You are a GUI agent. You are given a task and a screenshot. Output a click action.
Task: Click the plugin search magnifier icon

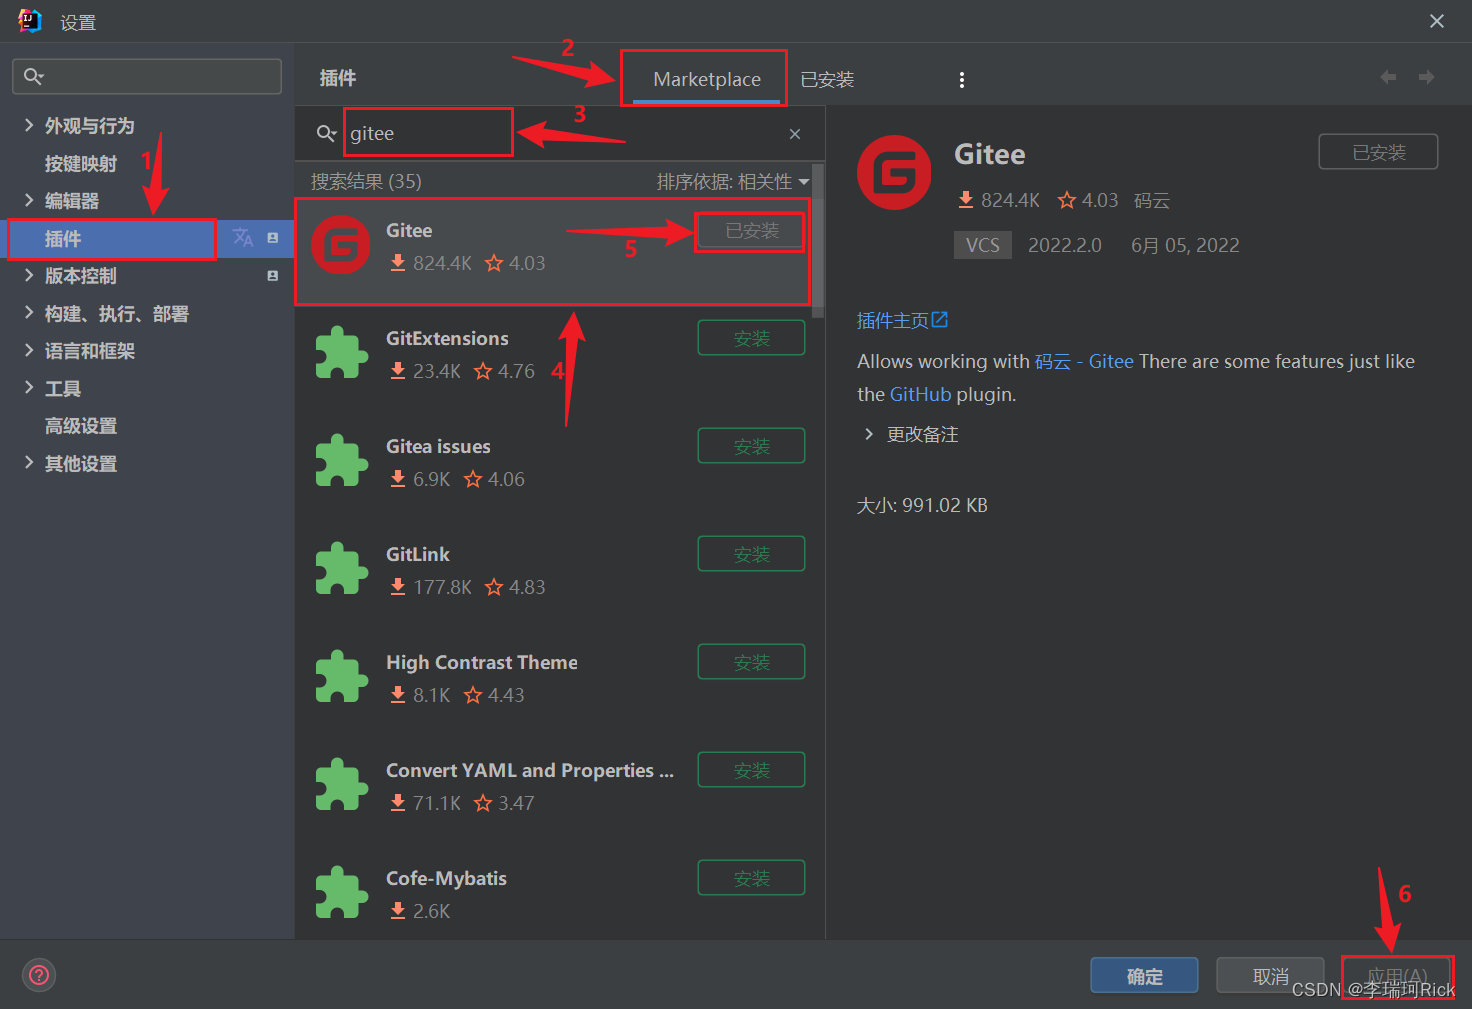(x=326, y=133)
